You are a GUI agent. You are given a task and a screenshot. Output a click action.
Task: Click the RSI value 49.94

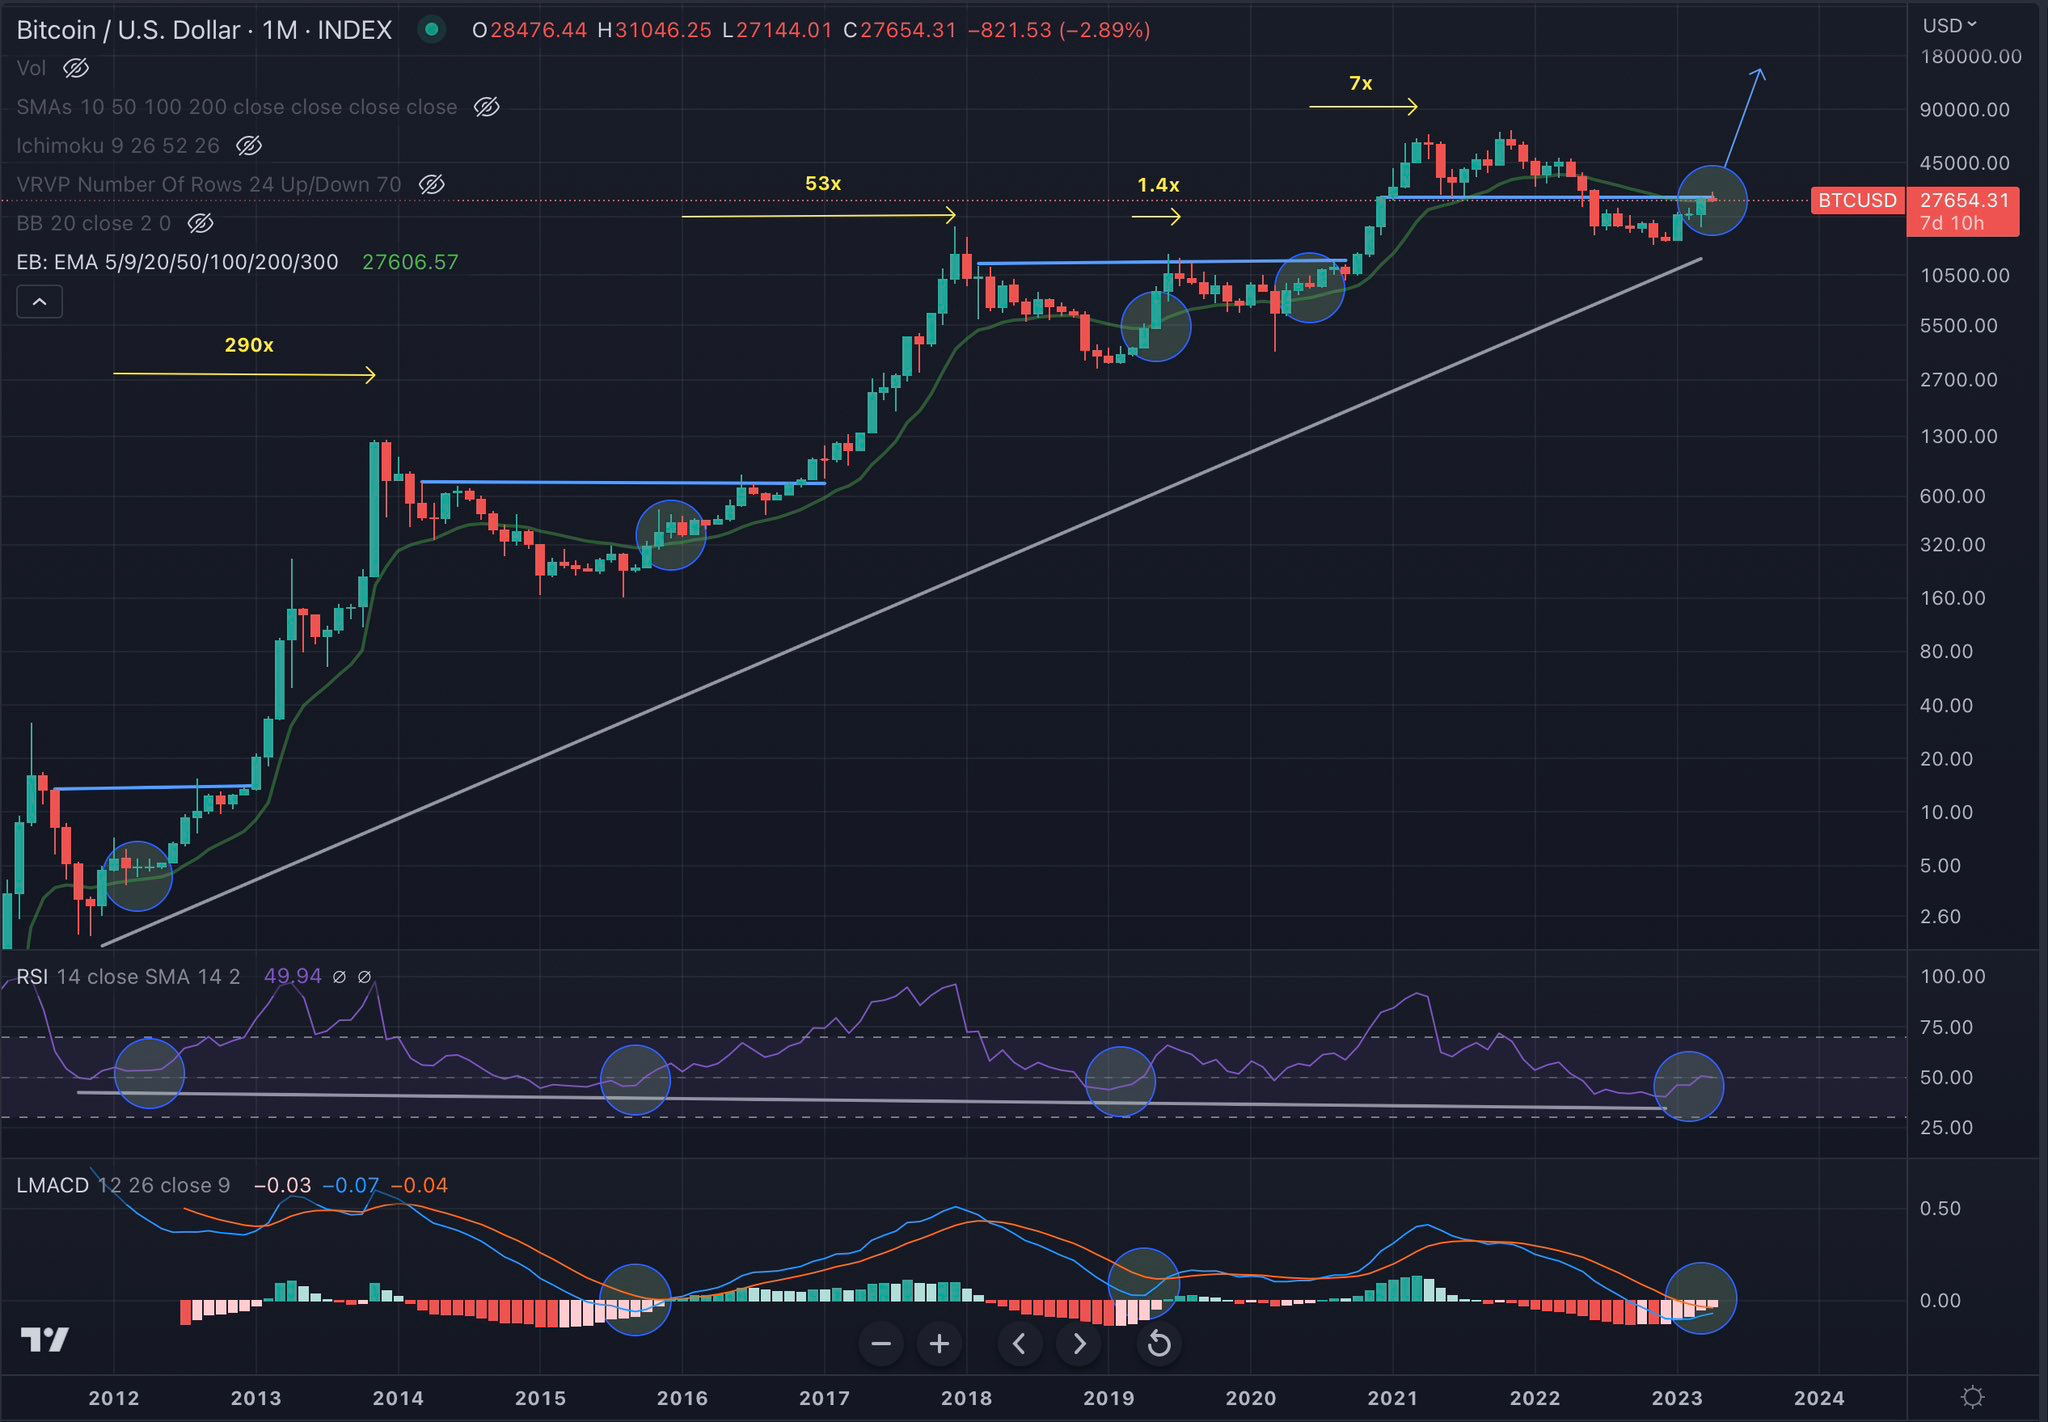pos(293,976)
